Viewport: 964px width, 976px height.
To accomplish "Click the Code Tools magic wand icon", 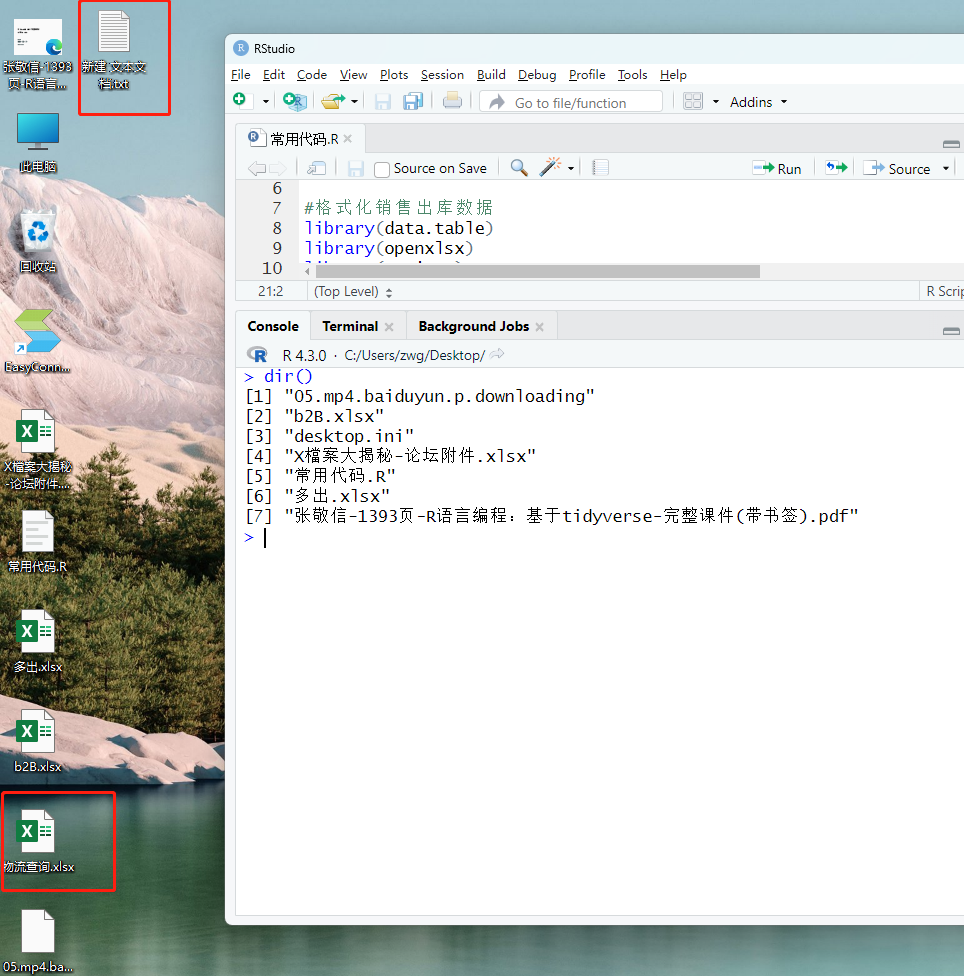I will (x=550, y=167).
